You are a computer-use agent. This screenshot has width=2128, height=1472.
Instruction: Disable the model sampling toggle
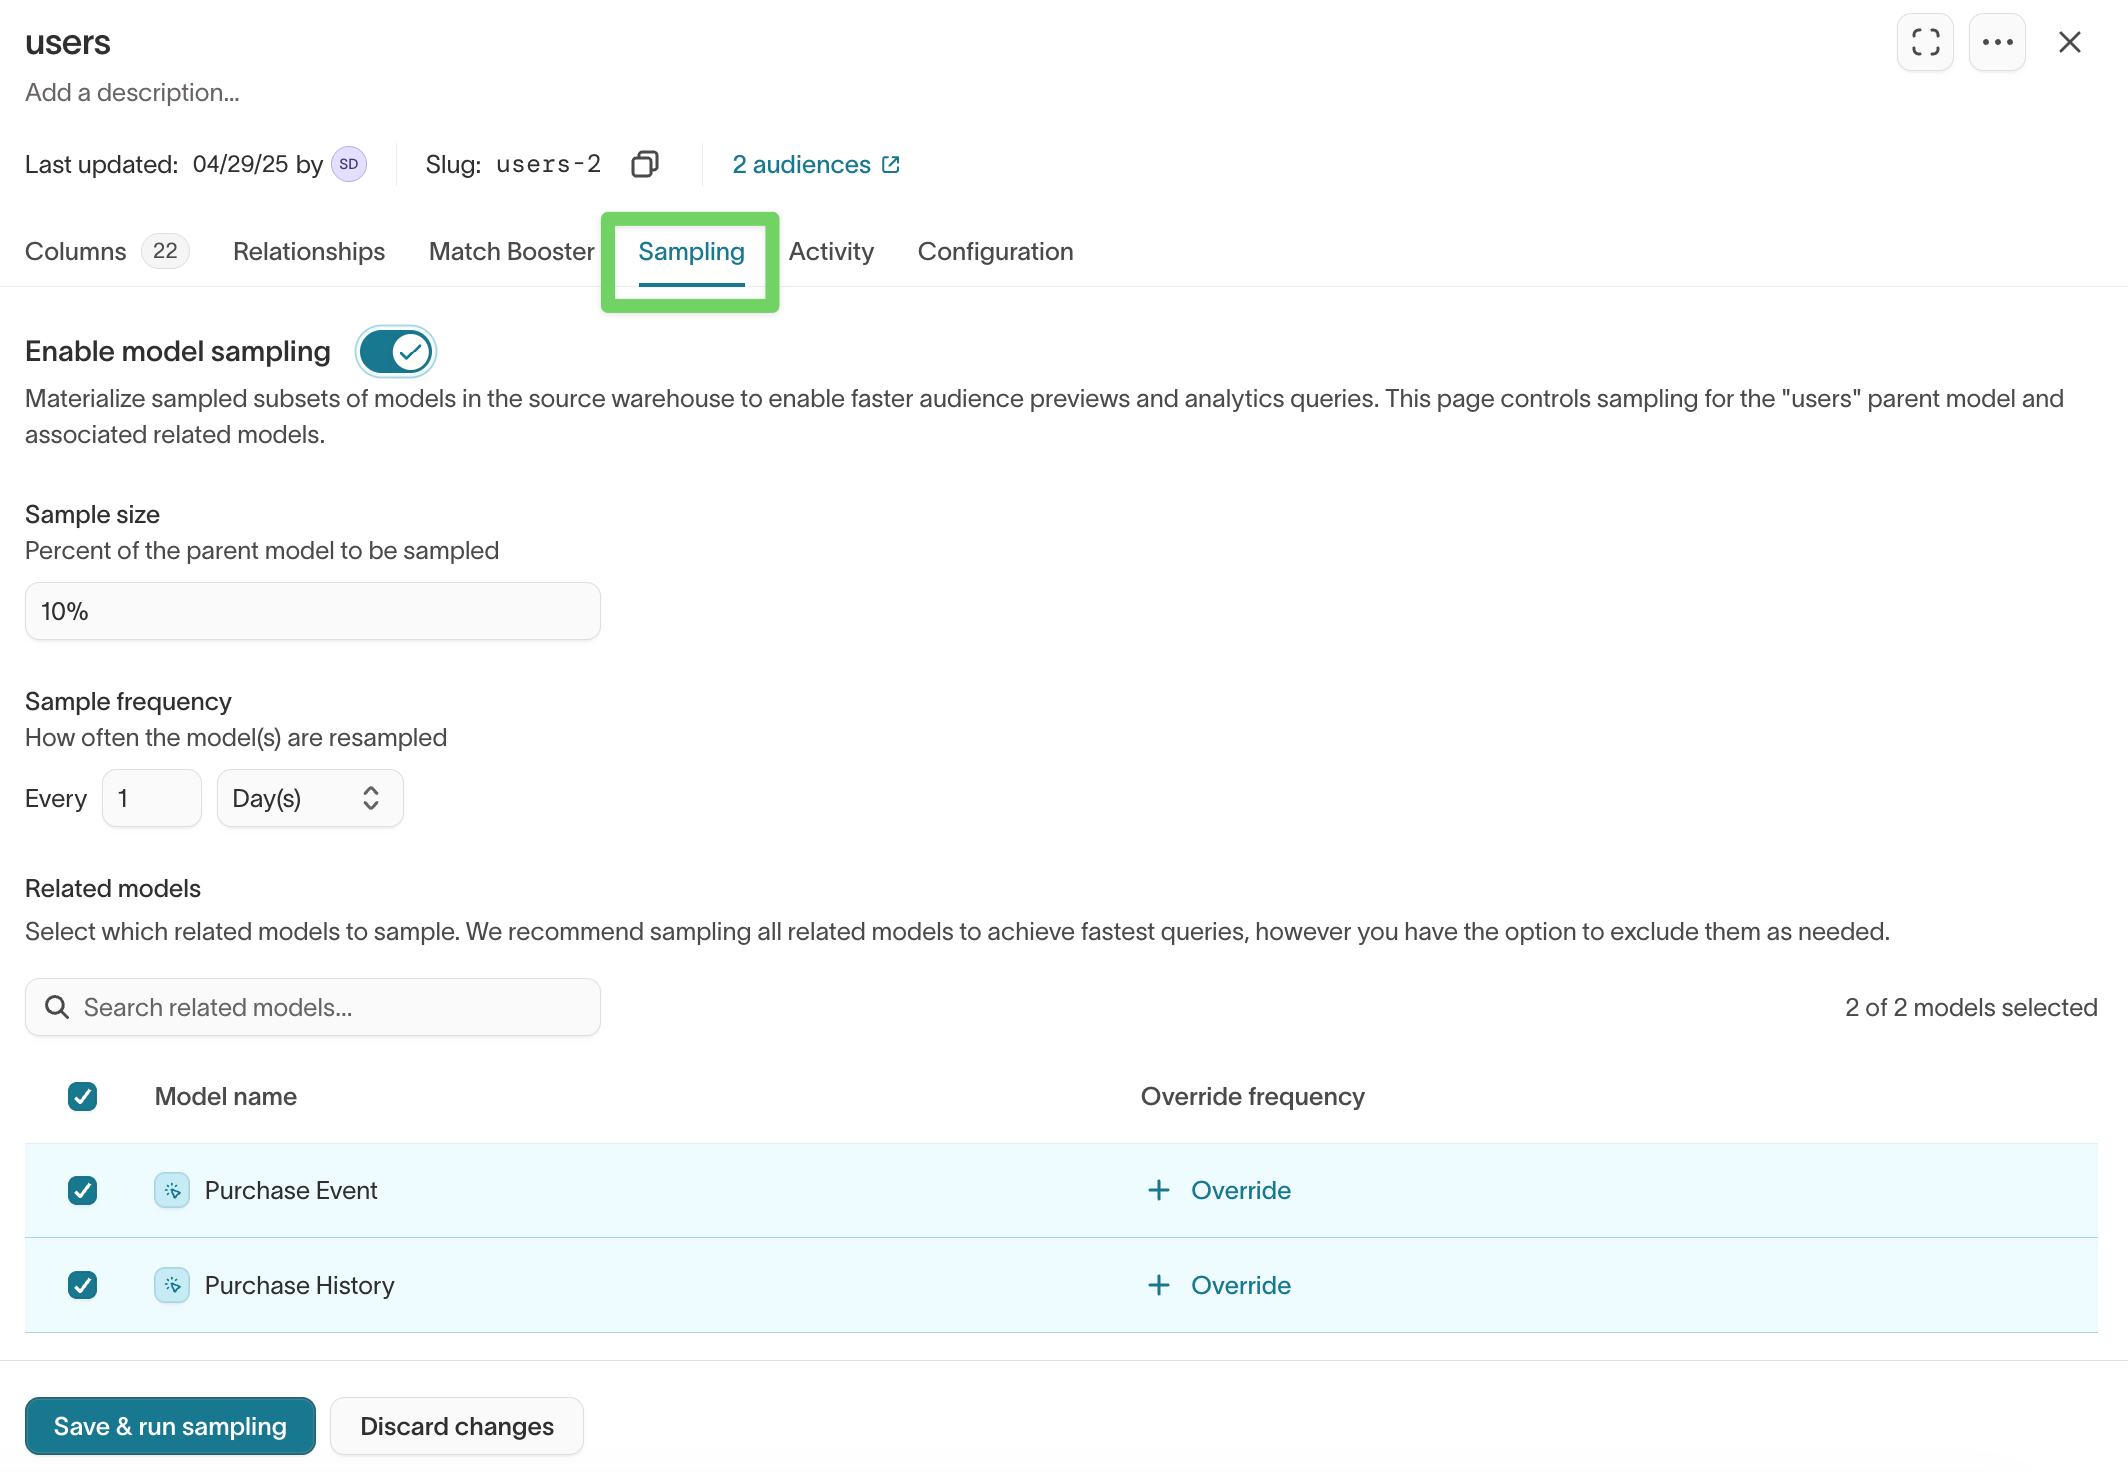[x=396, y=352]
